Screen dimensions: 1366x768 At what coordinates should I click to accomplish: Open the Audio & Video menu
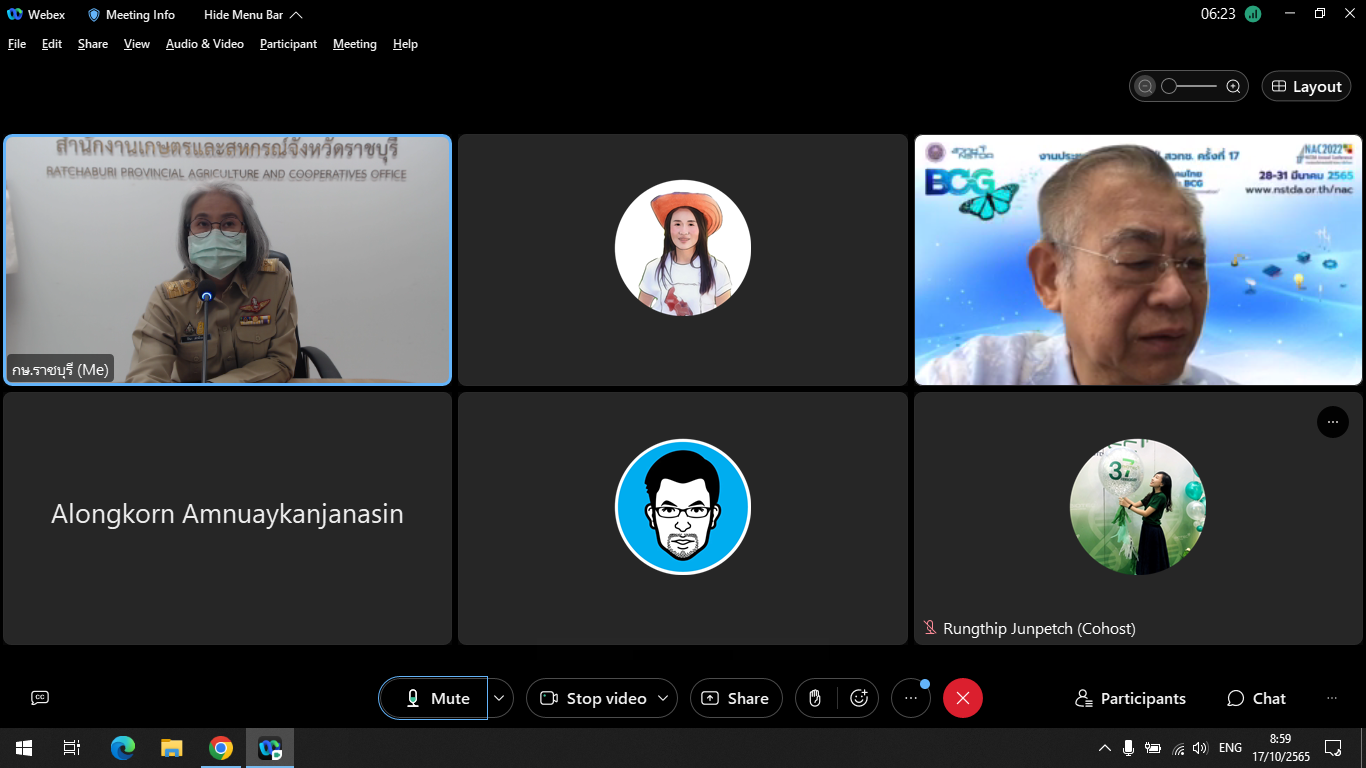(204, 44)
